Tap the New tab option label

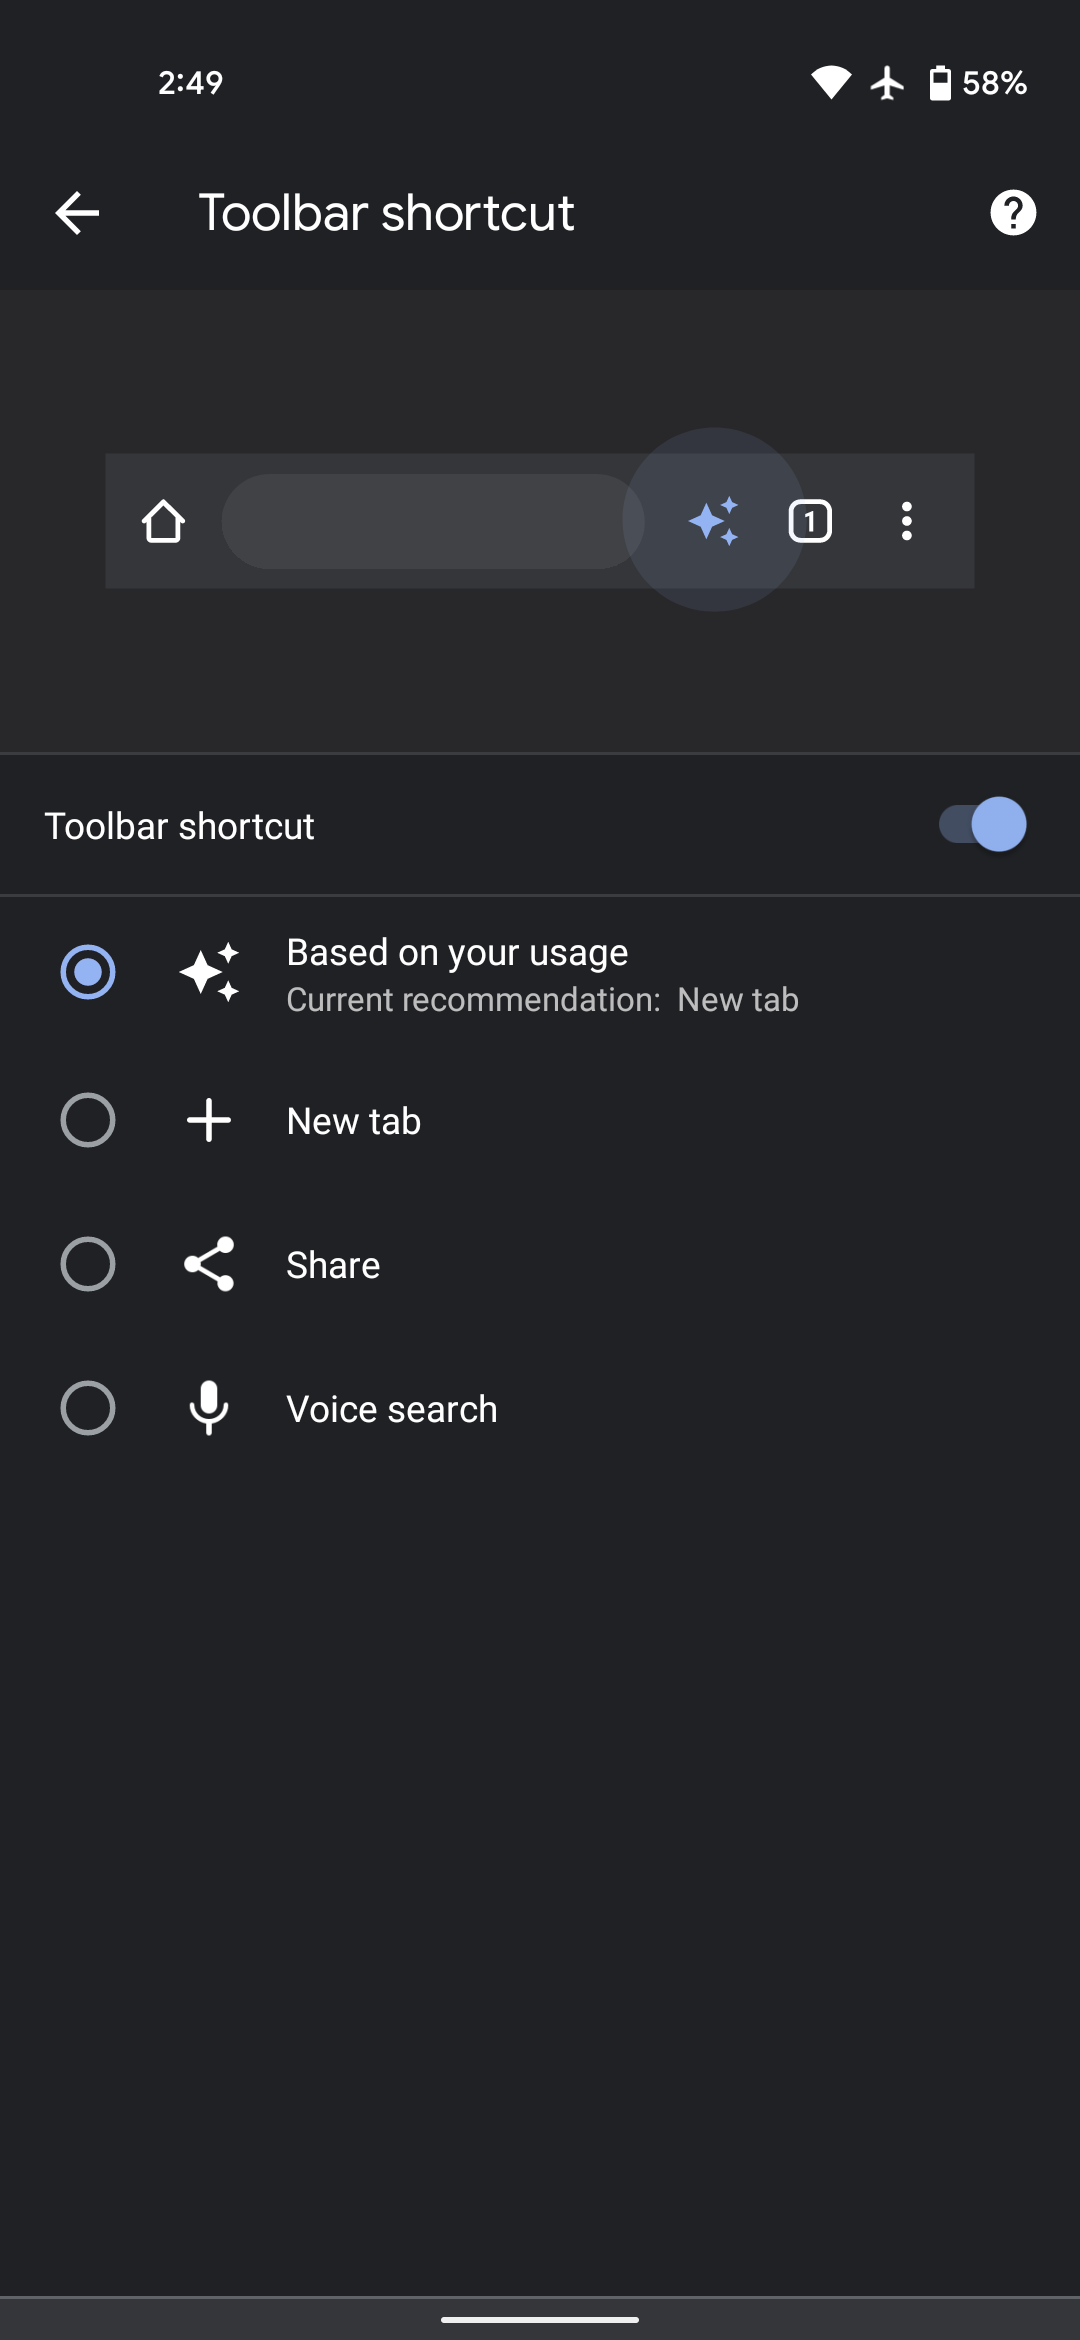353,1121
